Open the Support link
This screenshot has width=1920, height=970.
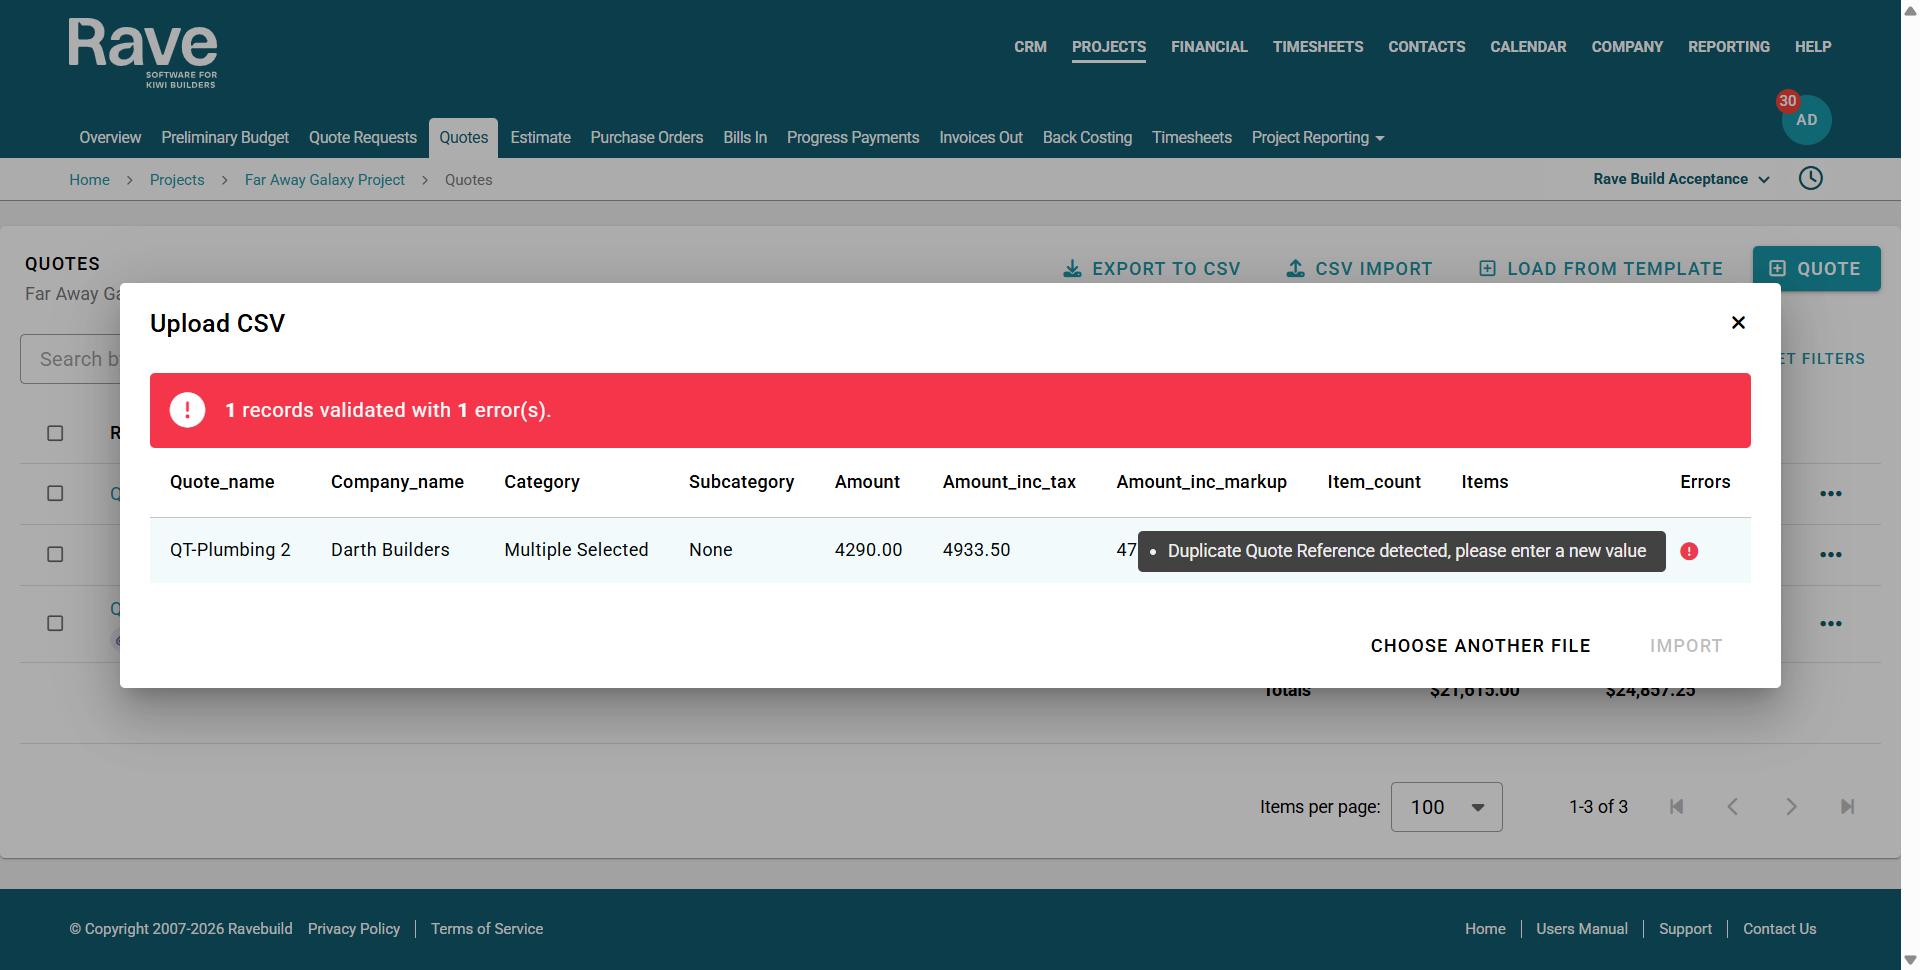1685,929
